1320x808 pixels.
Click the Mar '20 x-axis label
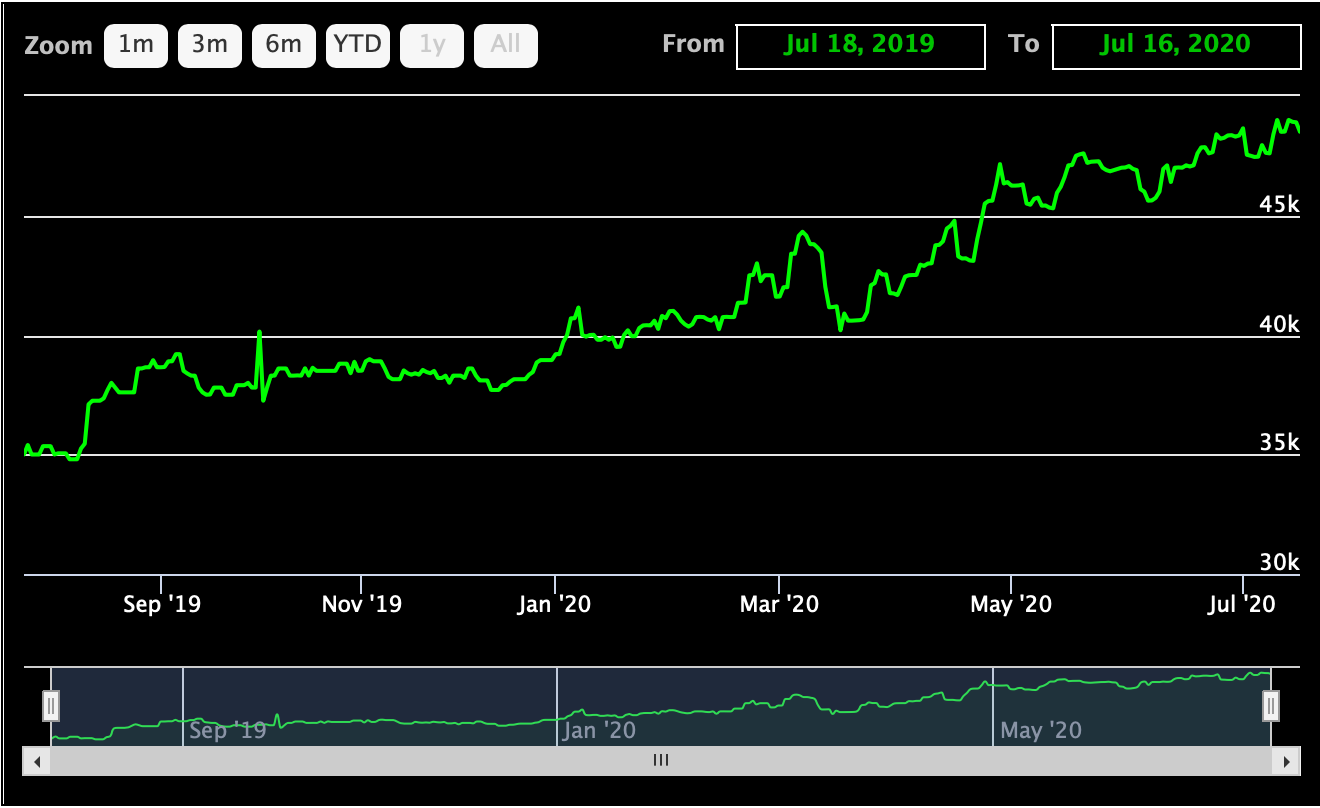(779, 604)
